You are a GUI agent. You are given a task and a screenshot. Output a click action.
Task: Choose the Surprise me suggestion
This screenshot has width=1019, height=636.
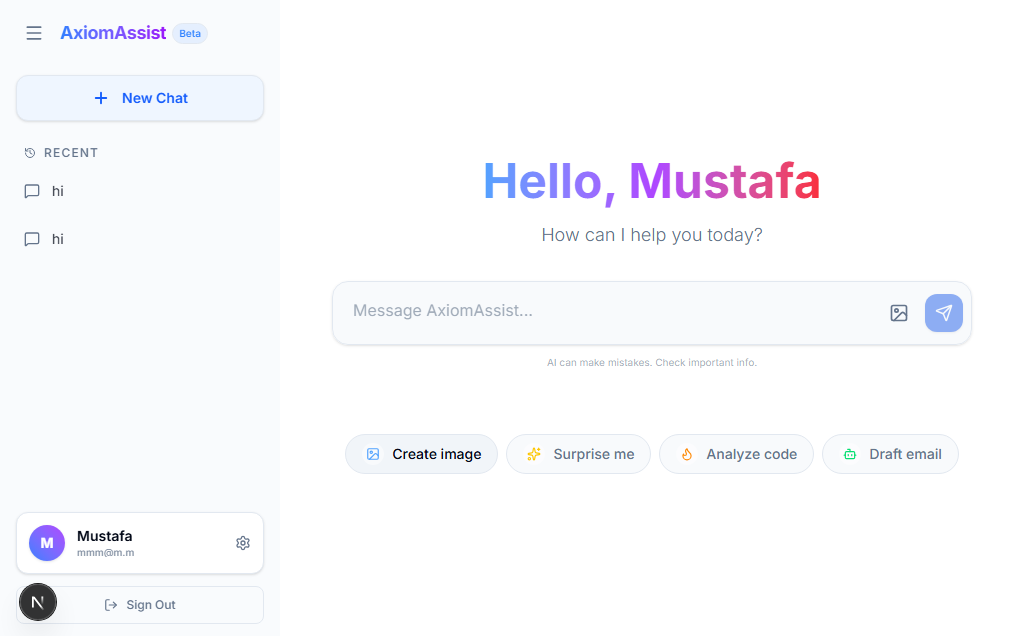coord(578,454)
